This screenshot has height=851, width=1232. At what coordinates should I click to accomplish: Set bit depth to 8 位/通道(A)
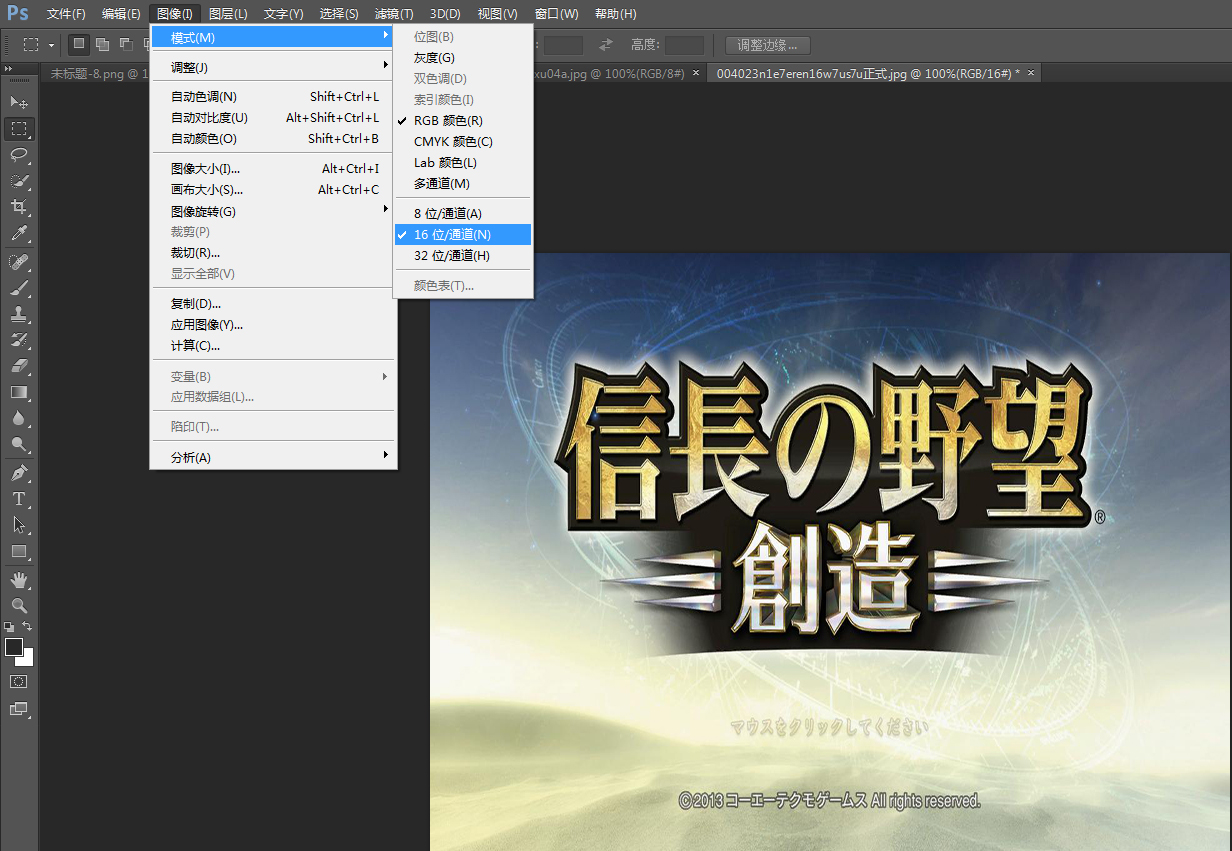coord(463,213)
